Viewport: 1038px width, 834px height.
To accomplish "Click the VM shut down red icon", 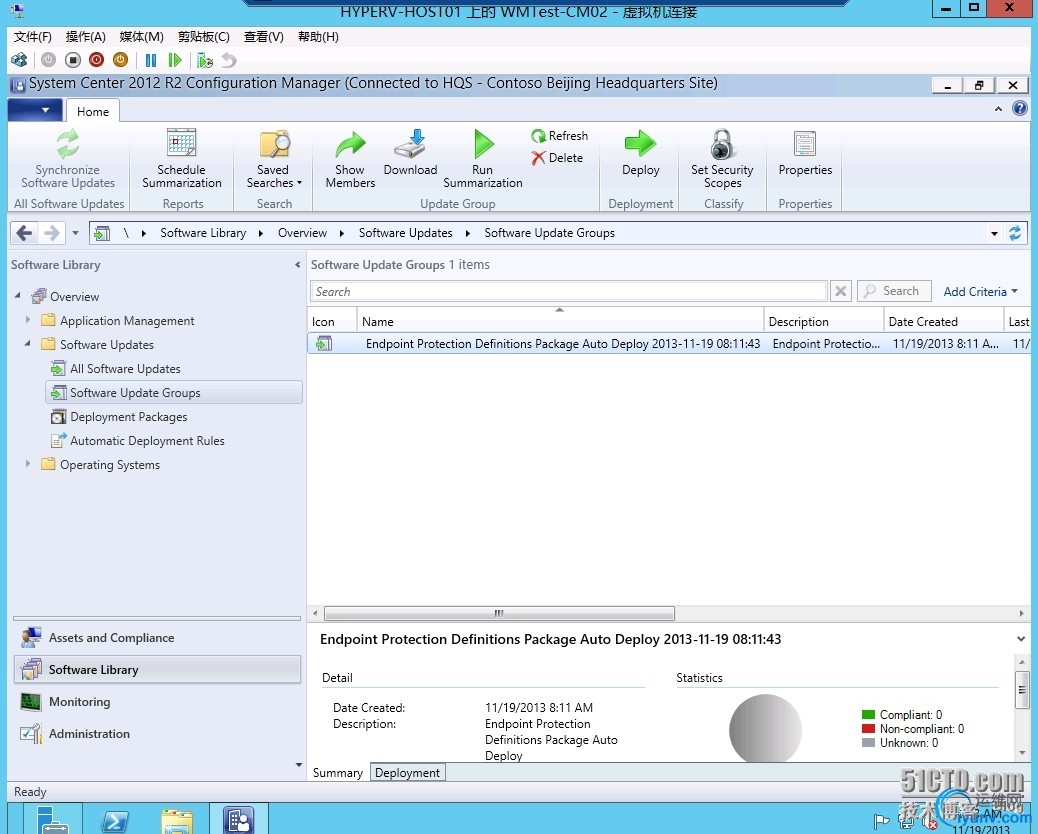I will coord(97,60).
